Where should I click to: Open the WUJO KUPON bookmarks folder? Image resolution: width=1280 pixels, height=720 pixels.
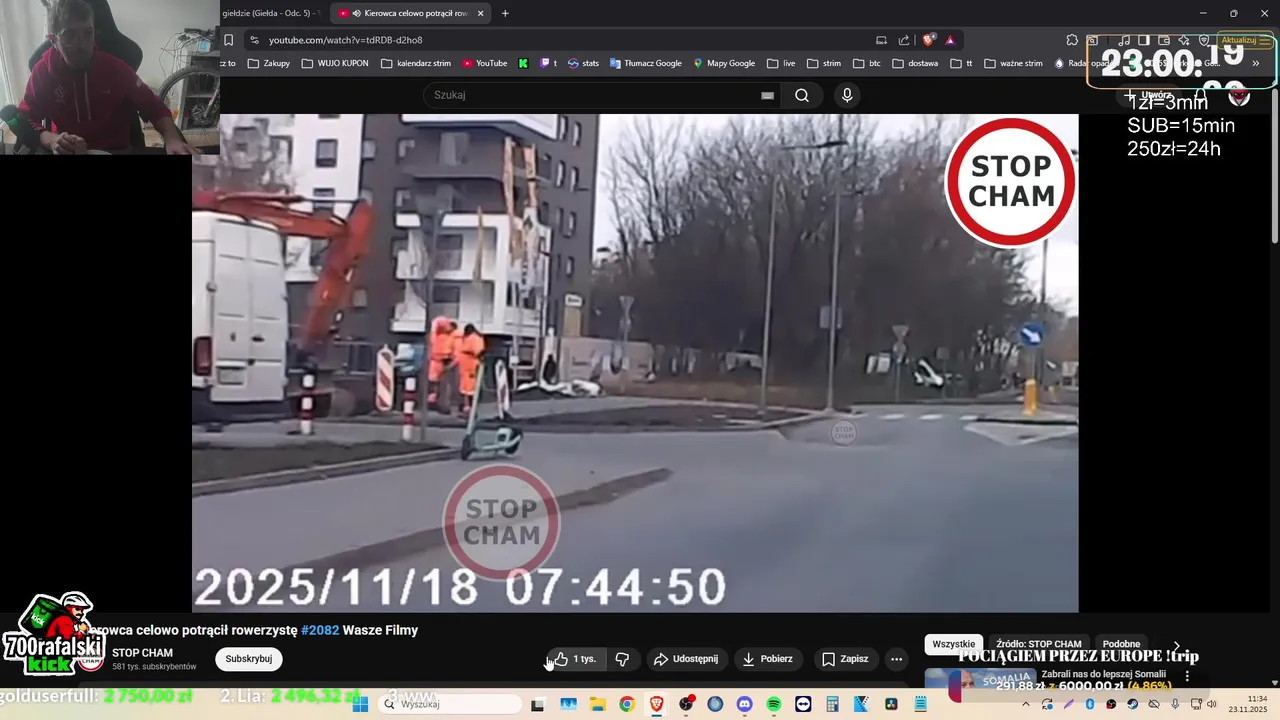335,63
